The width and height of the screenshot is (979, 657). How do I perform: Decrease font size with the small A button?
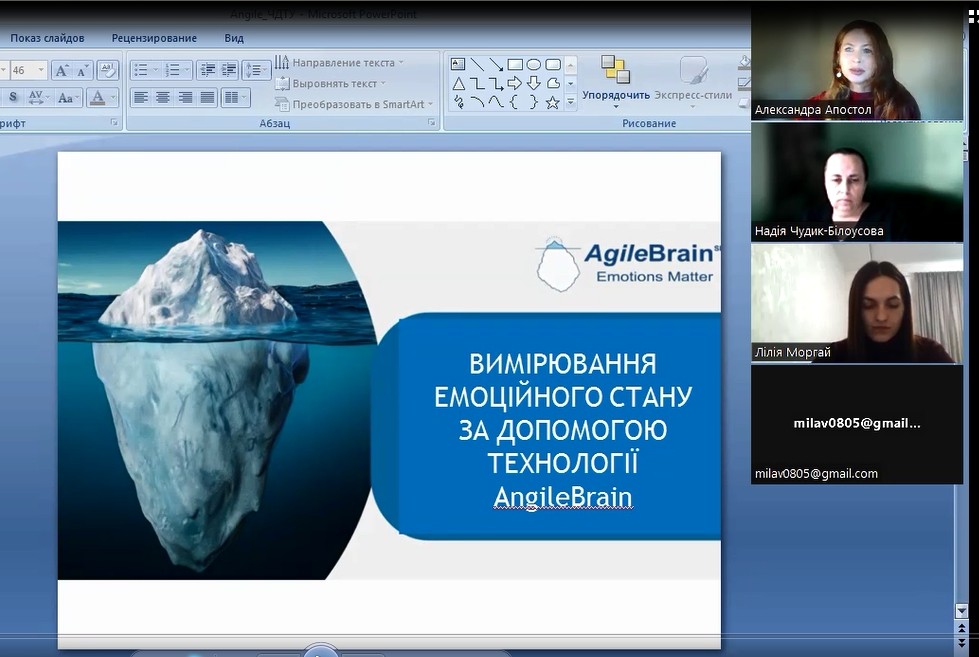[82, 71]
